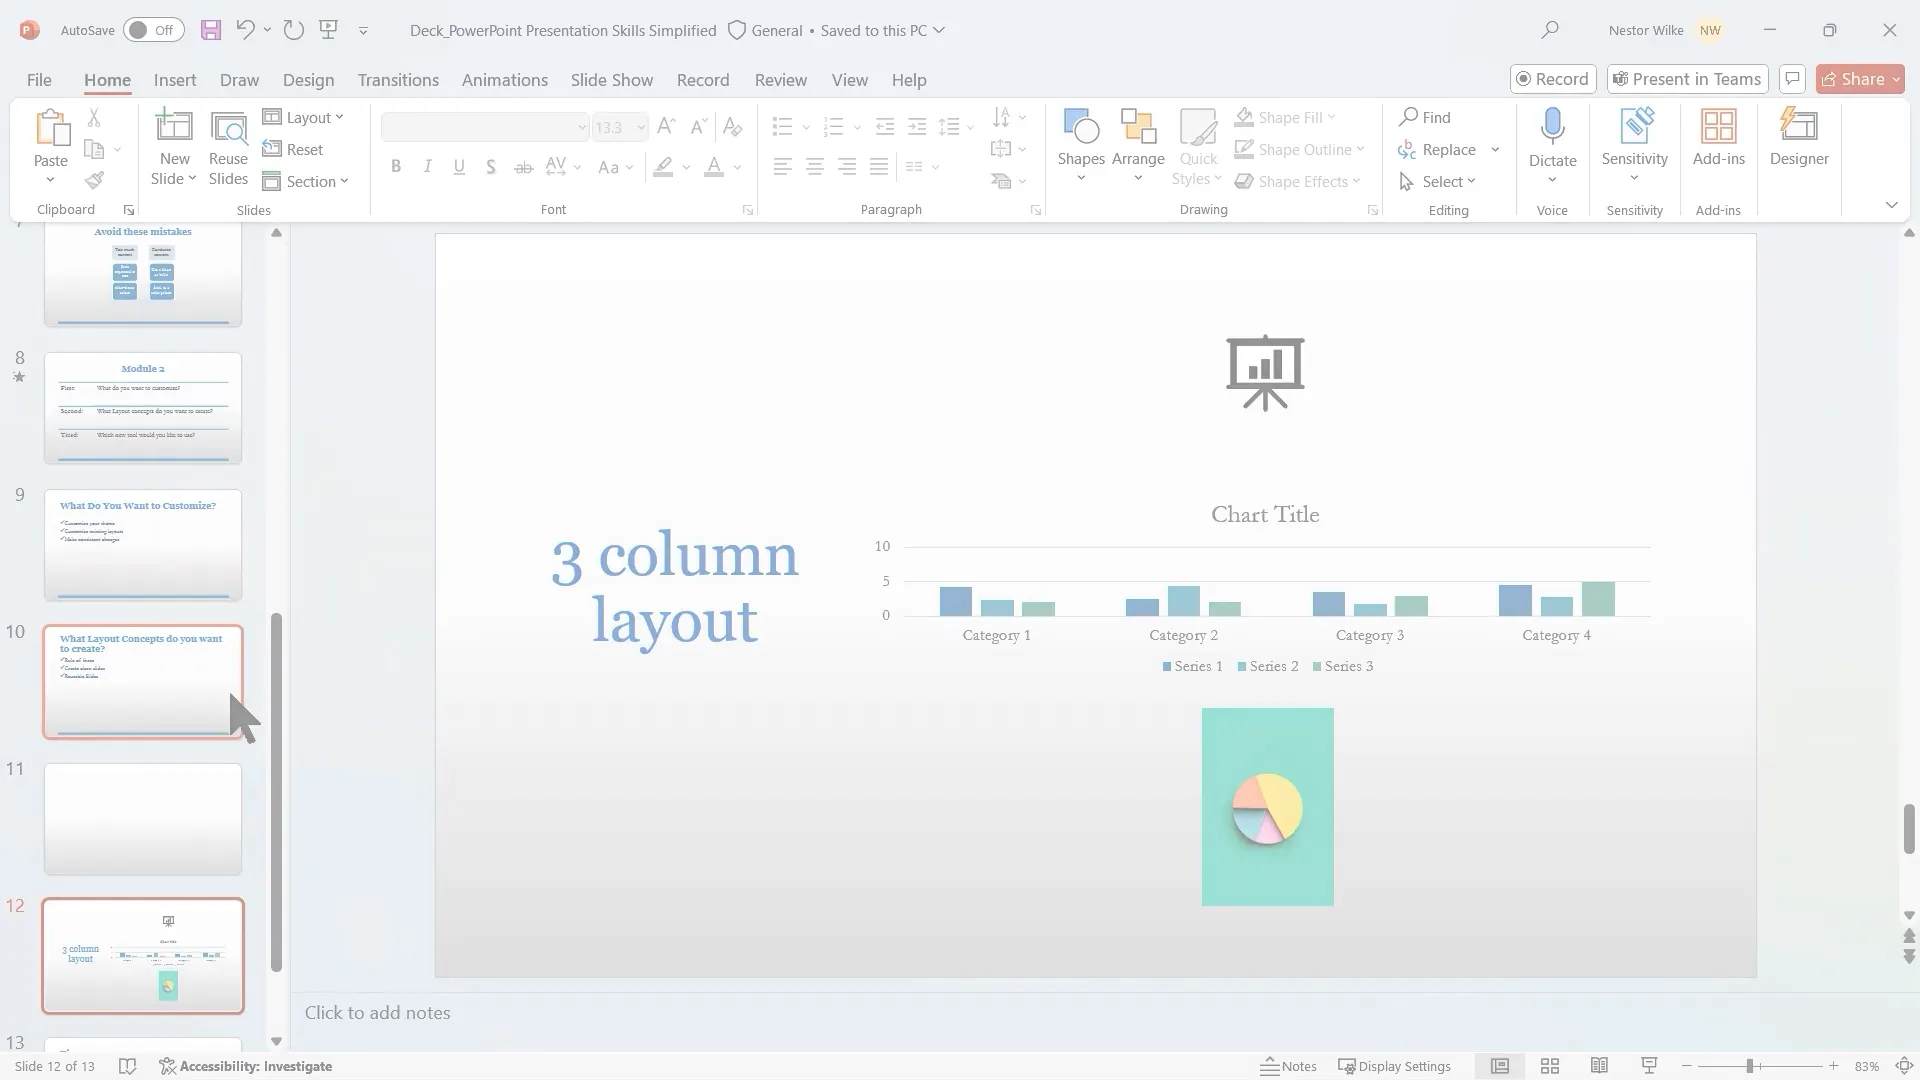Open the Arrange dropdown
Screen dimensions: 1920x1080
coord(1138,147)
